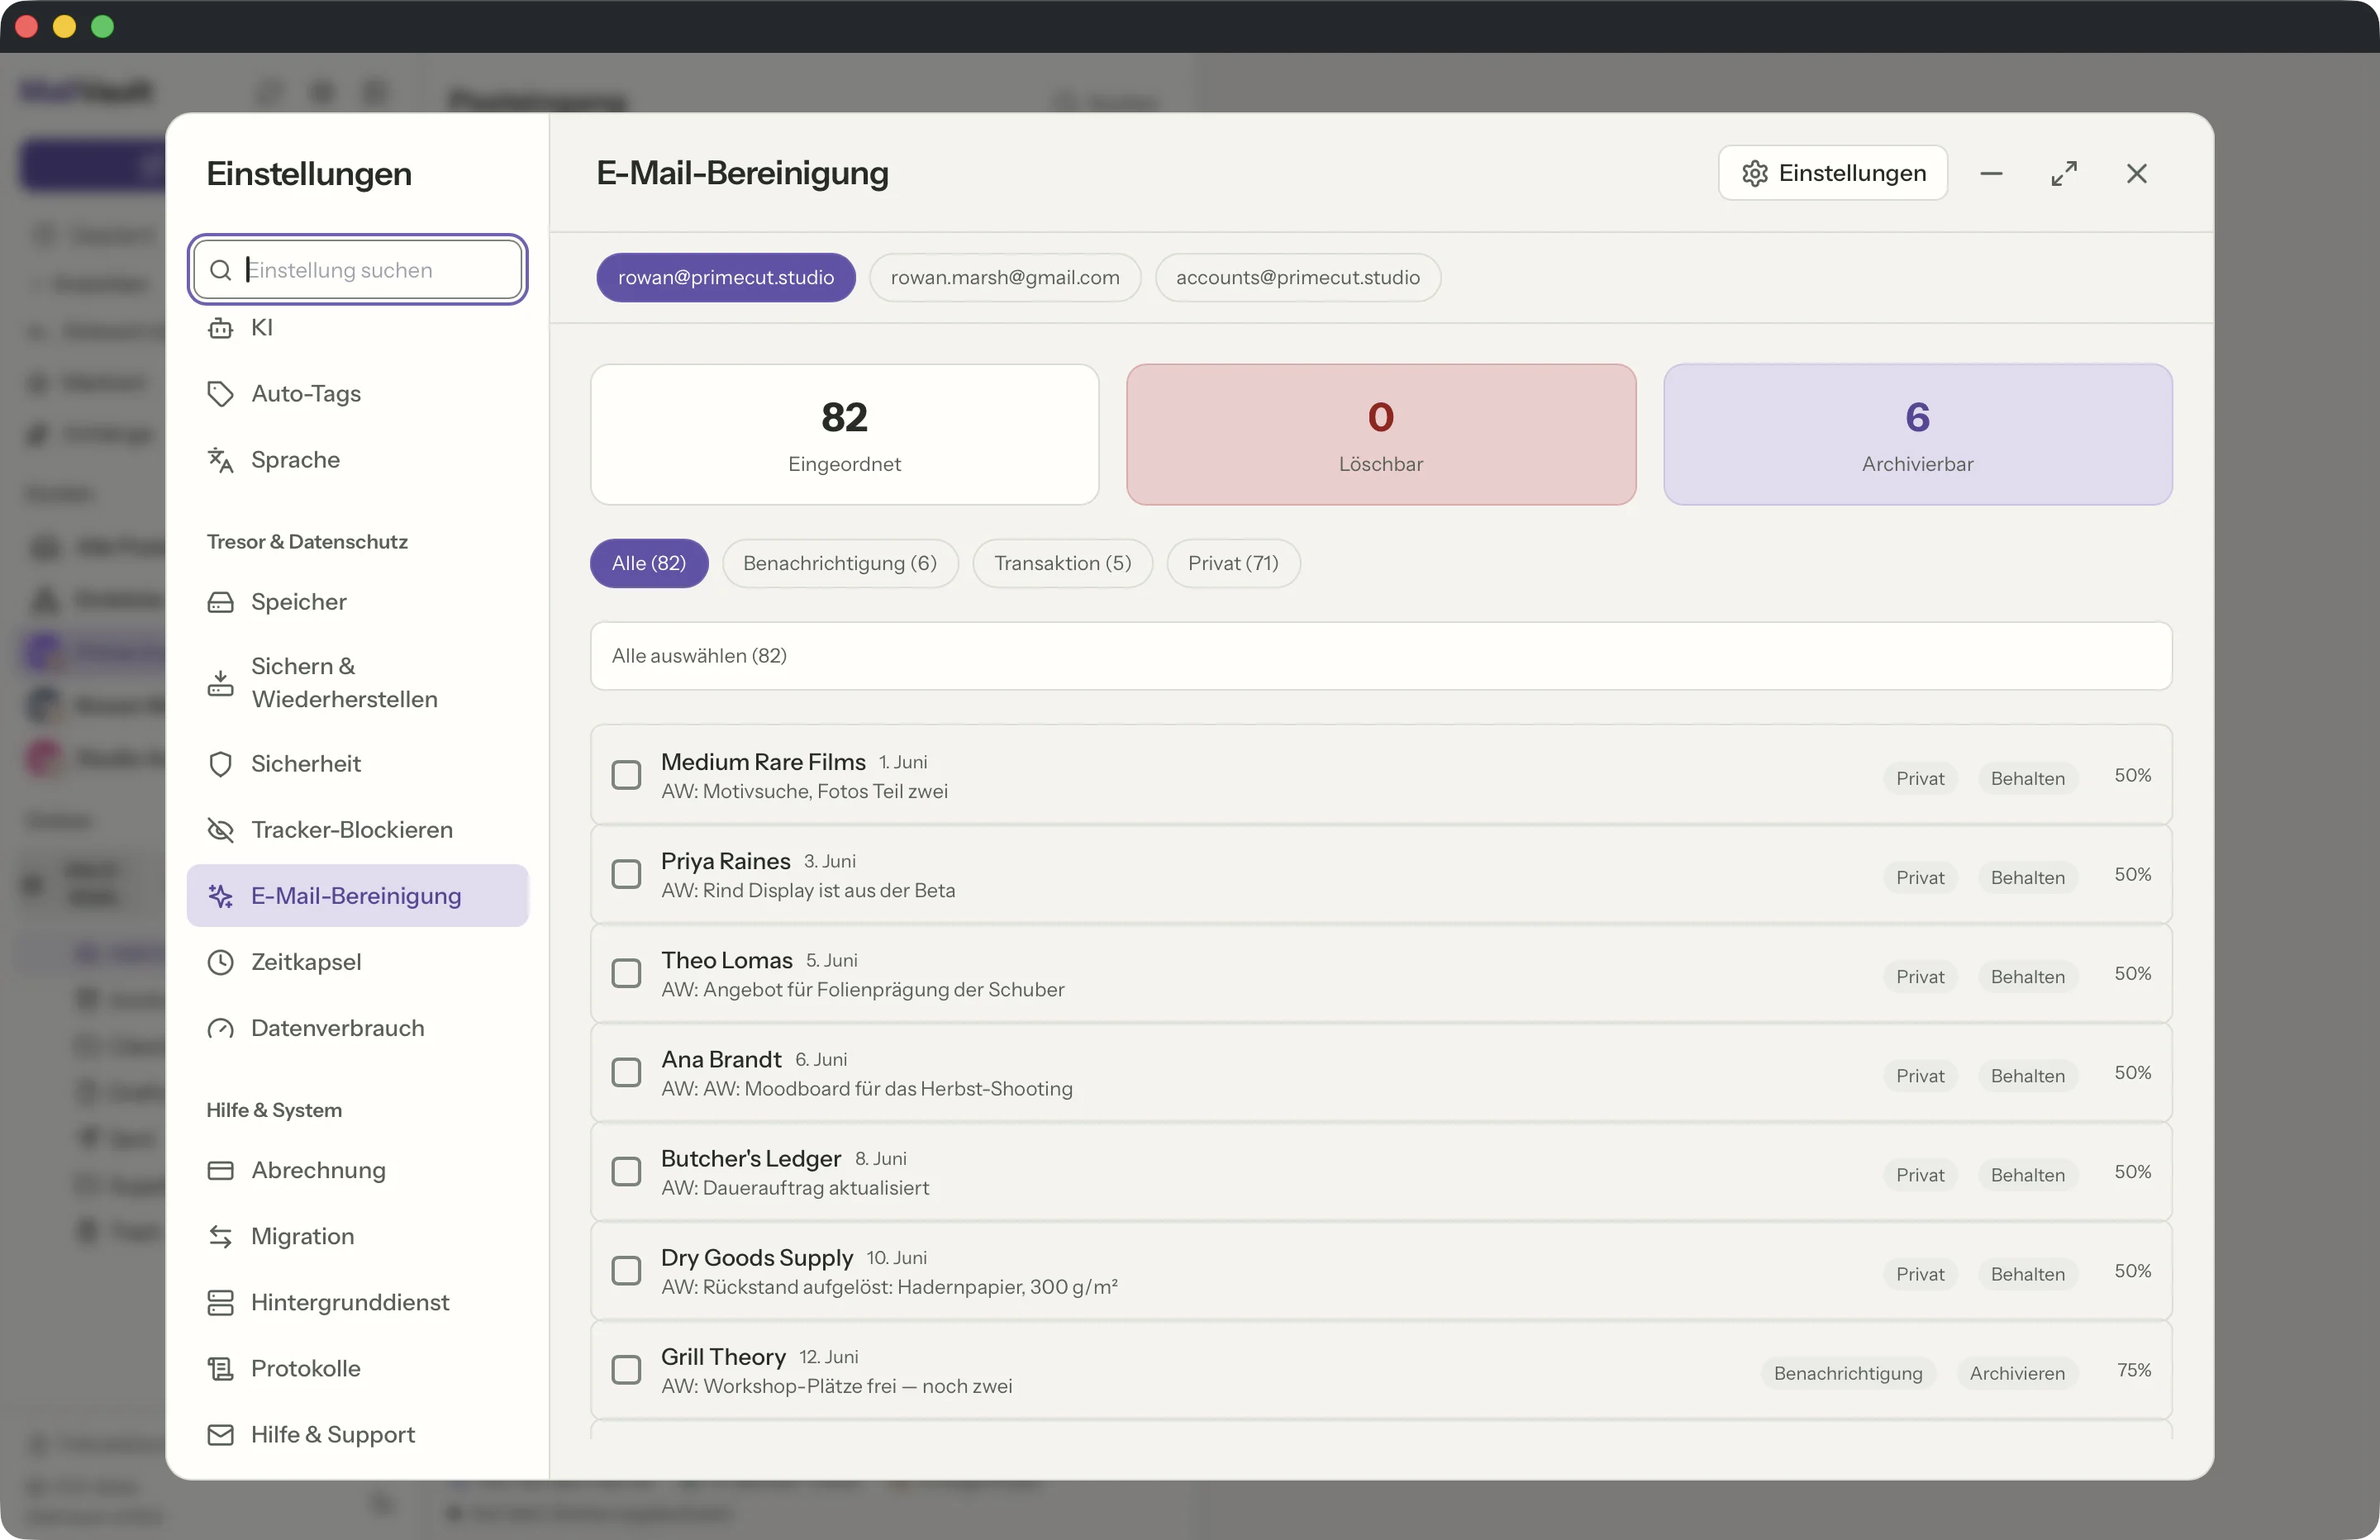The height and width of the screenshot is (1540, 2380).
Task: Click the Behalten tag on Priya Raines row
Action: pos(2027,877)
